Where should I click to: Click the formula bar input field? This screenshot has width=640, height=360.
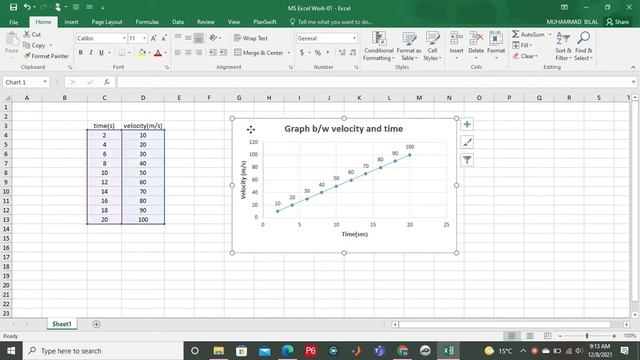[x=374, y=82]
